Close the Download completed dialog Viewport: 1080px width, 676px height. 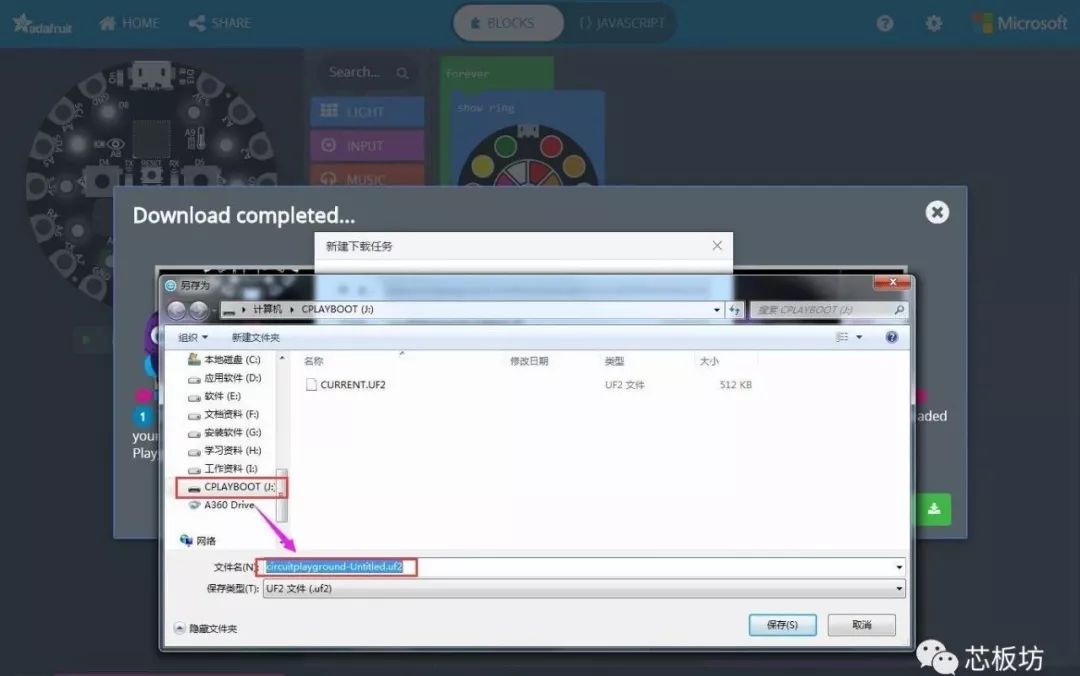tap(937, 212)
